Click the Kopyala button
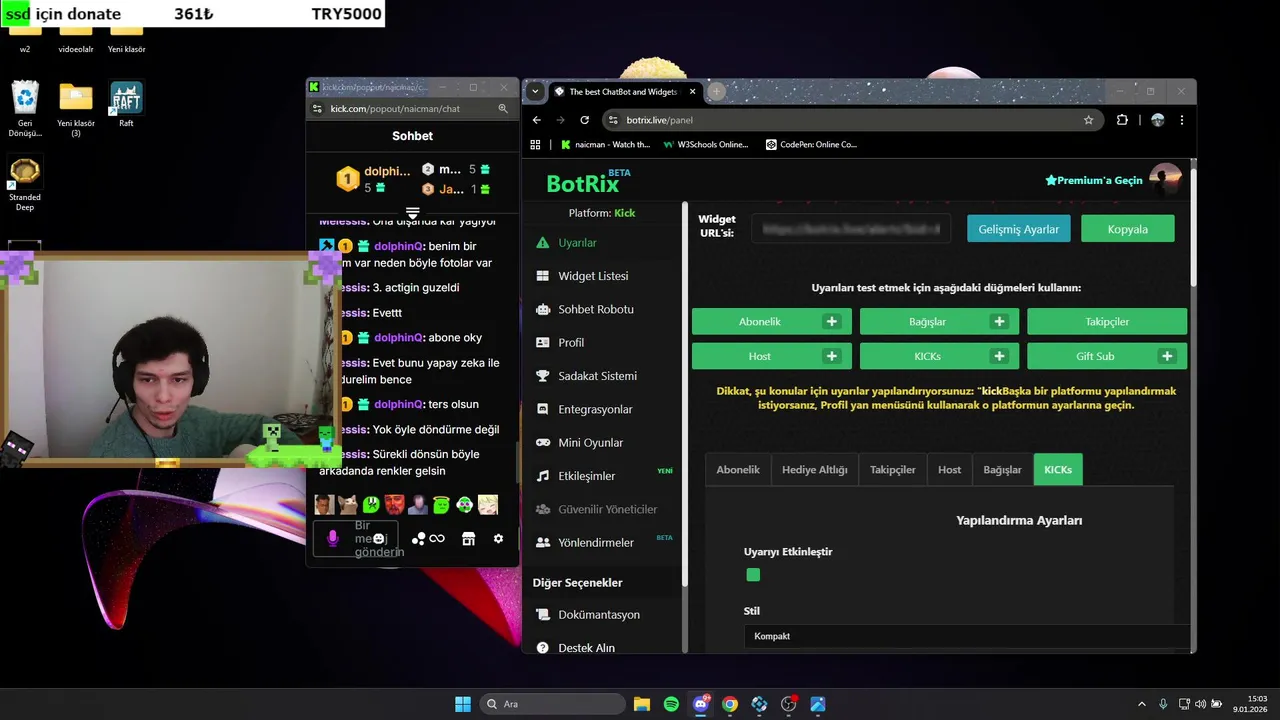The width and height of the screenshot is (1280, 720). click(x=1127, y=229)
